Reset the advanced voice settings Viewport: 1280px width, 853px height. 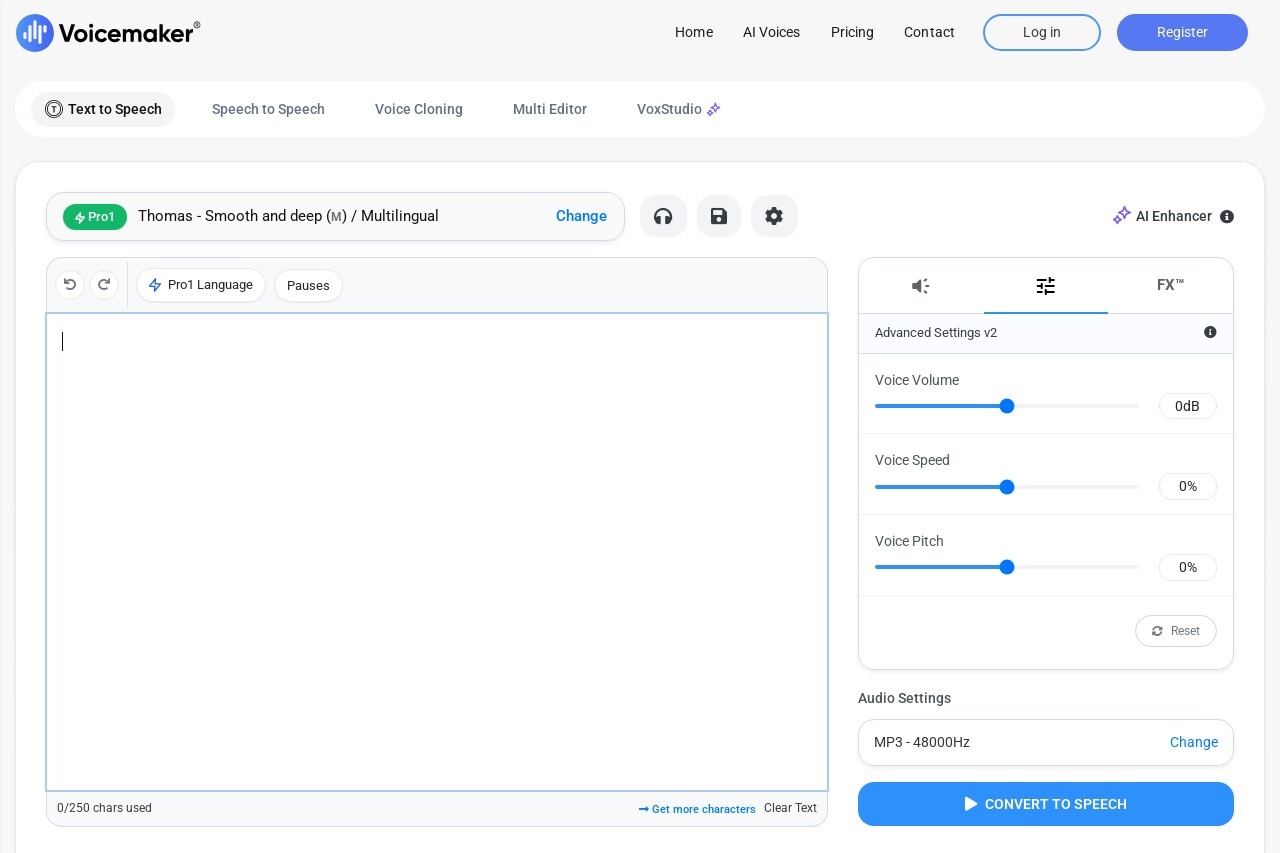1175,631
